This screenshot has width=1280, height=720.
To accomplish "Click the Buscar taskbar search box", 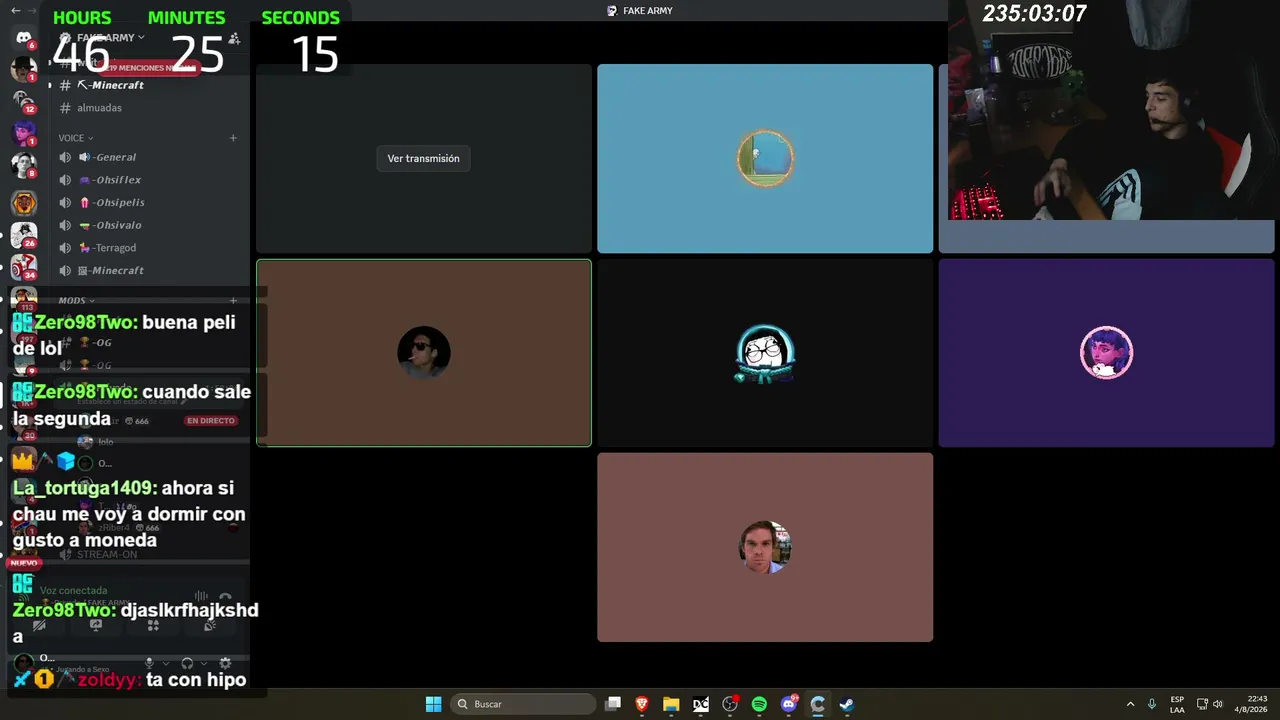I will click(525, 704).
